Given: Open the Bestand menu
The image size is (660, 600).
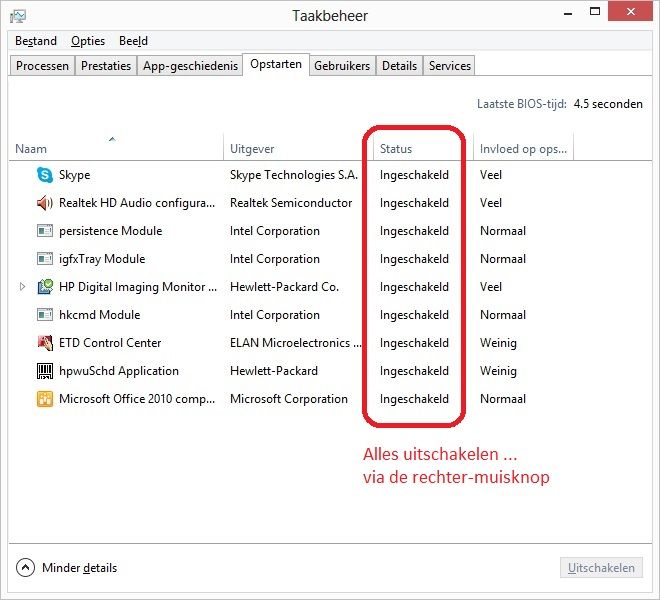Looking at the screenshot, I should [36, 41].
